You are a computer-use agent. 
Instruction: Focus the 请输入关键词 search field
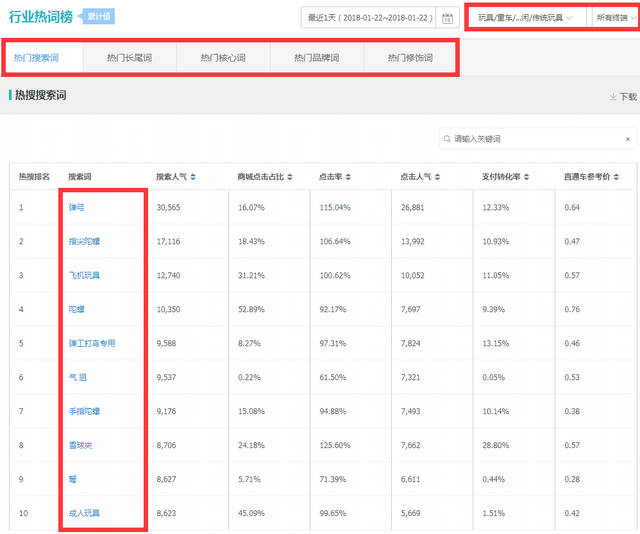(537, 139)
